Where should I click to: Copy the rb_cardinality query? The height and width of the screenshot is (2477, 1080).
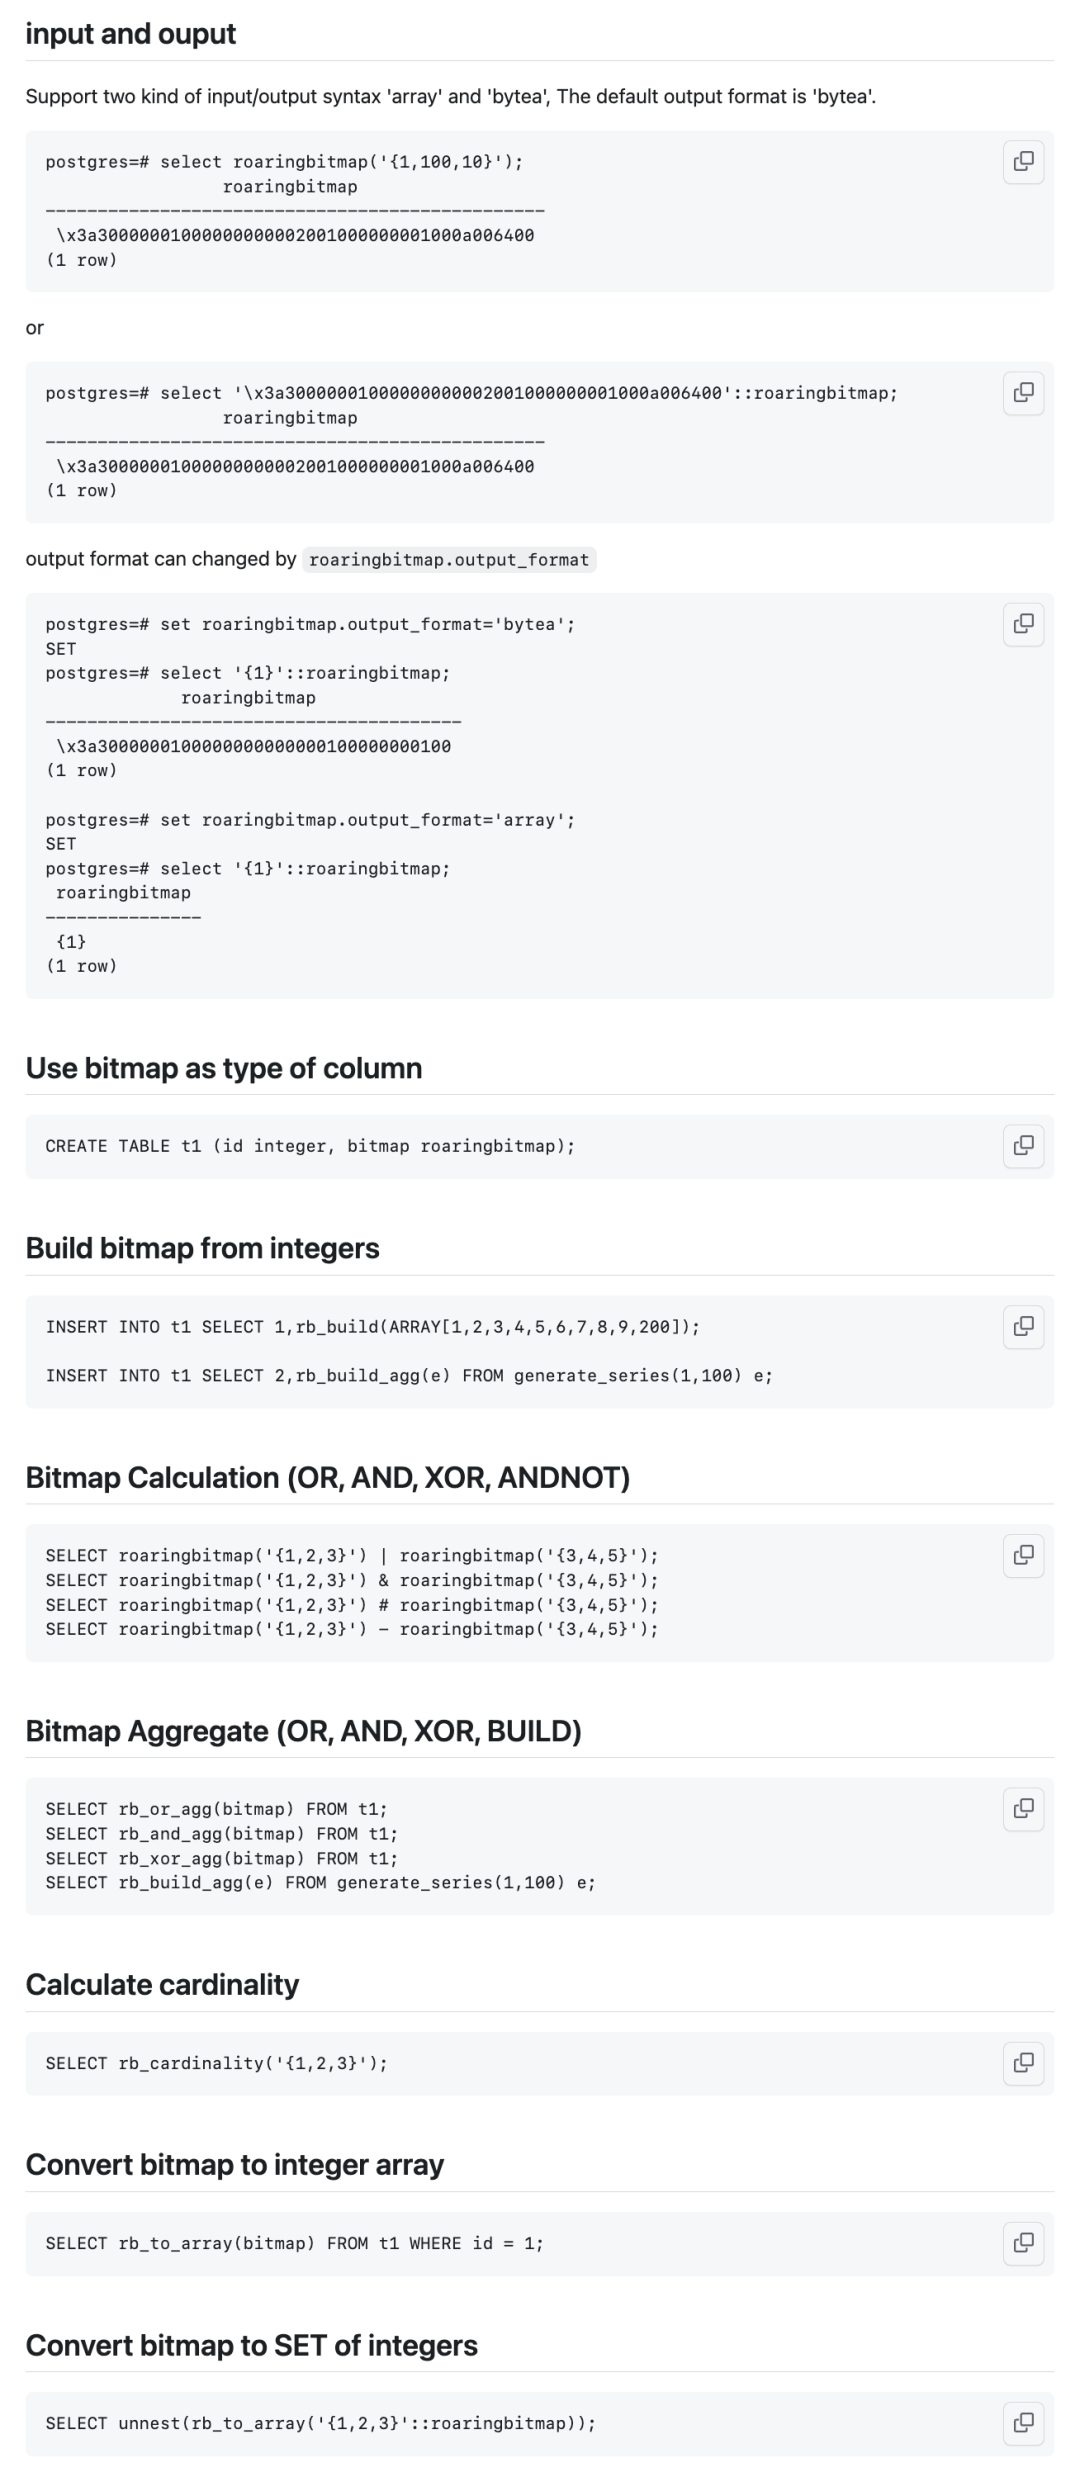[1023, 2063]
